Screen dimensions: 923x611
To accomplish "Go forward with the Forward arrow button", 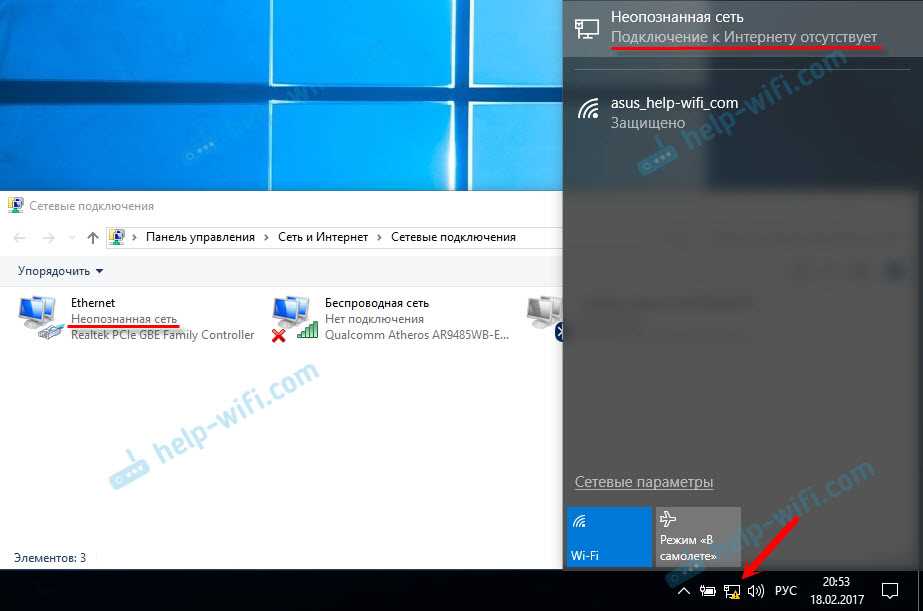I will (49, 238).
